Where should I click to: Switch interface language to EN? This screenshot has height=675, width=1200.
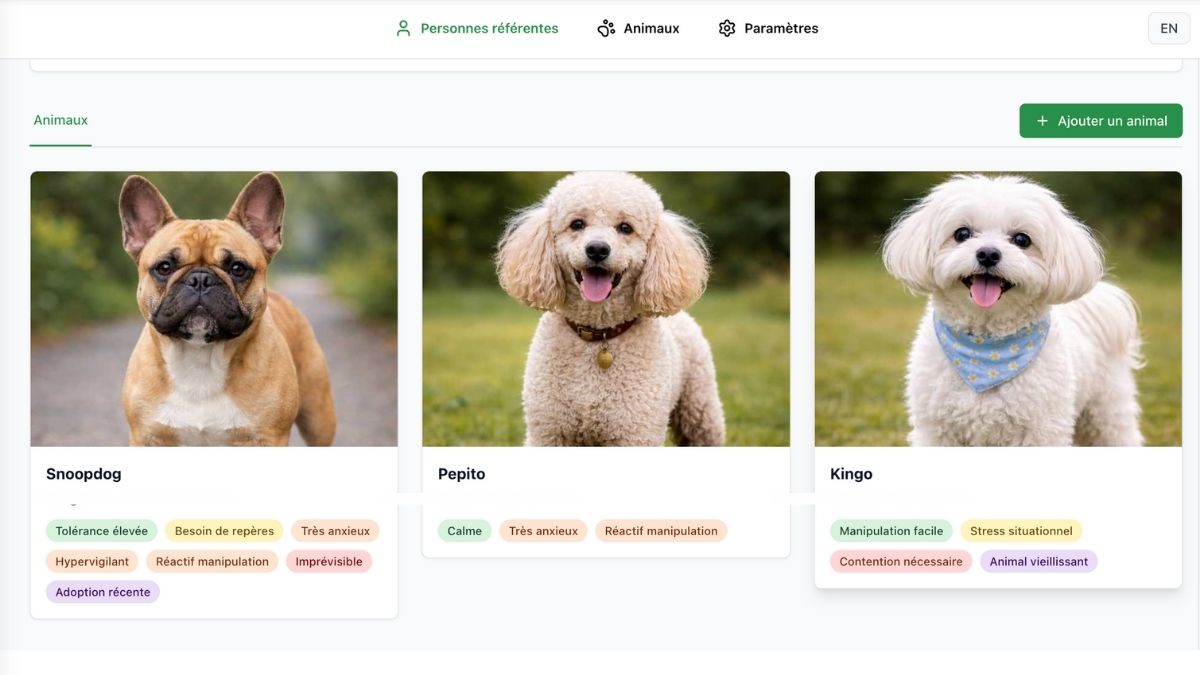point(1168,28)
